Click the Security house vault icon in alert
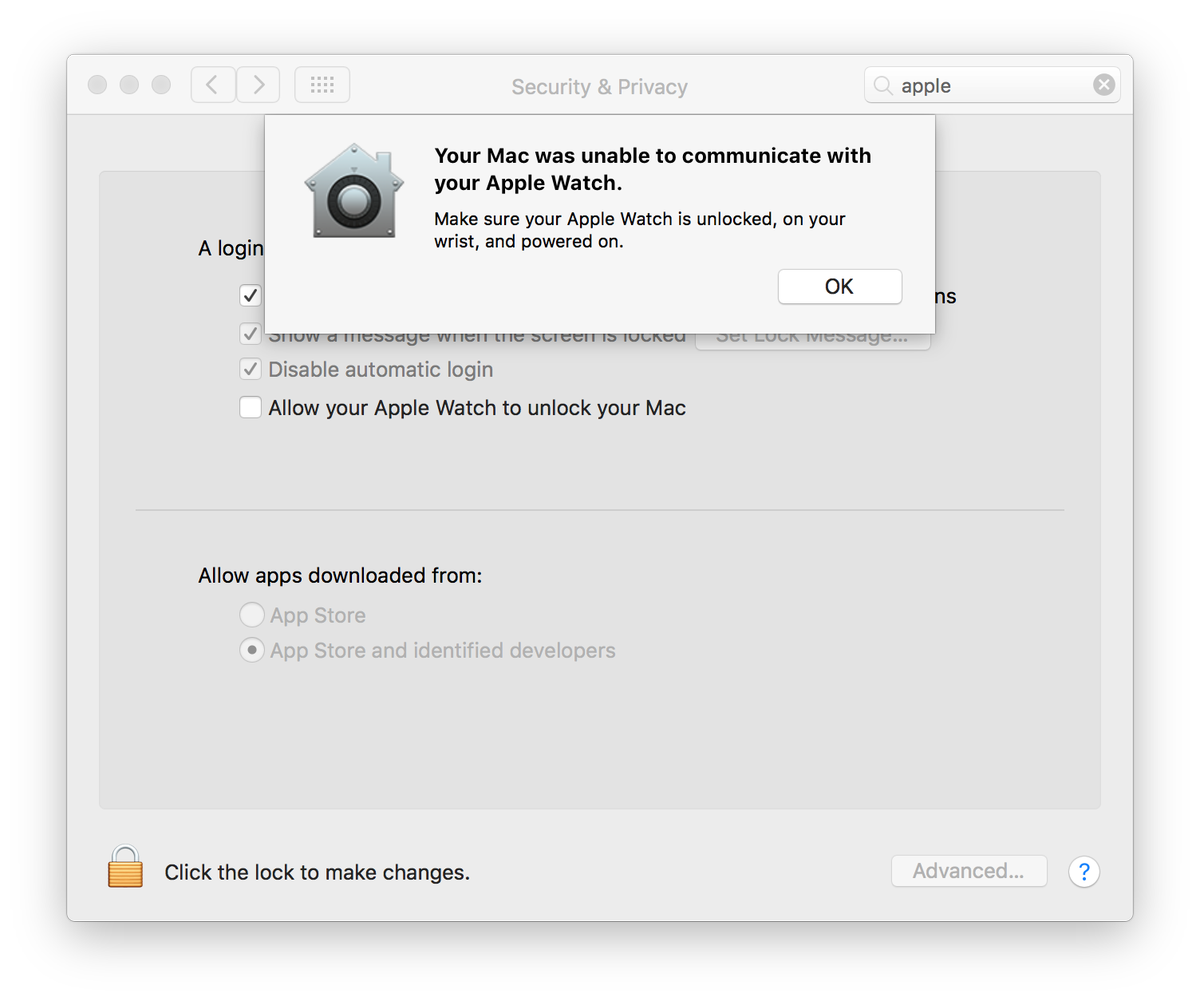Viewport: 1200px width, 1001px height. (354, 190)
